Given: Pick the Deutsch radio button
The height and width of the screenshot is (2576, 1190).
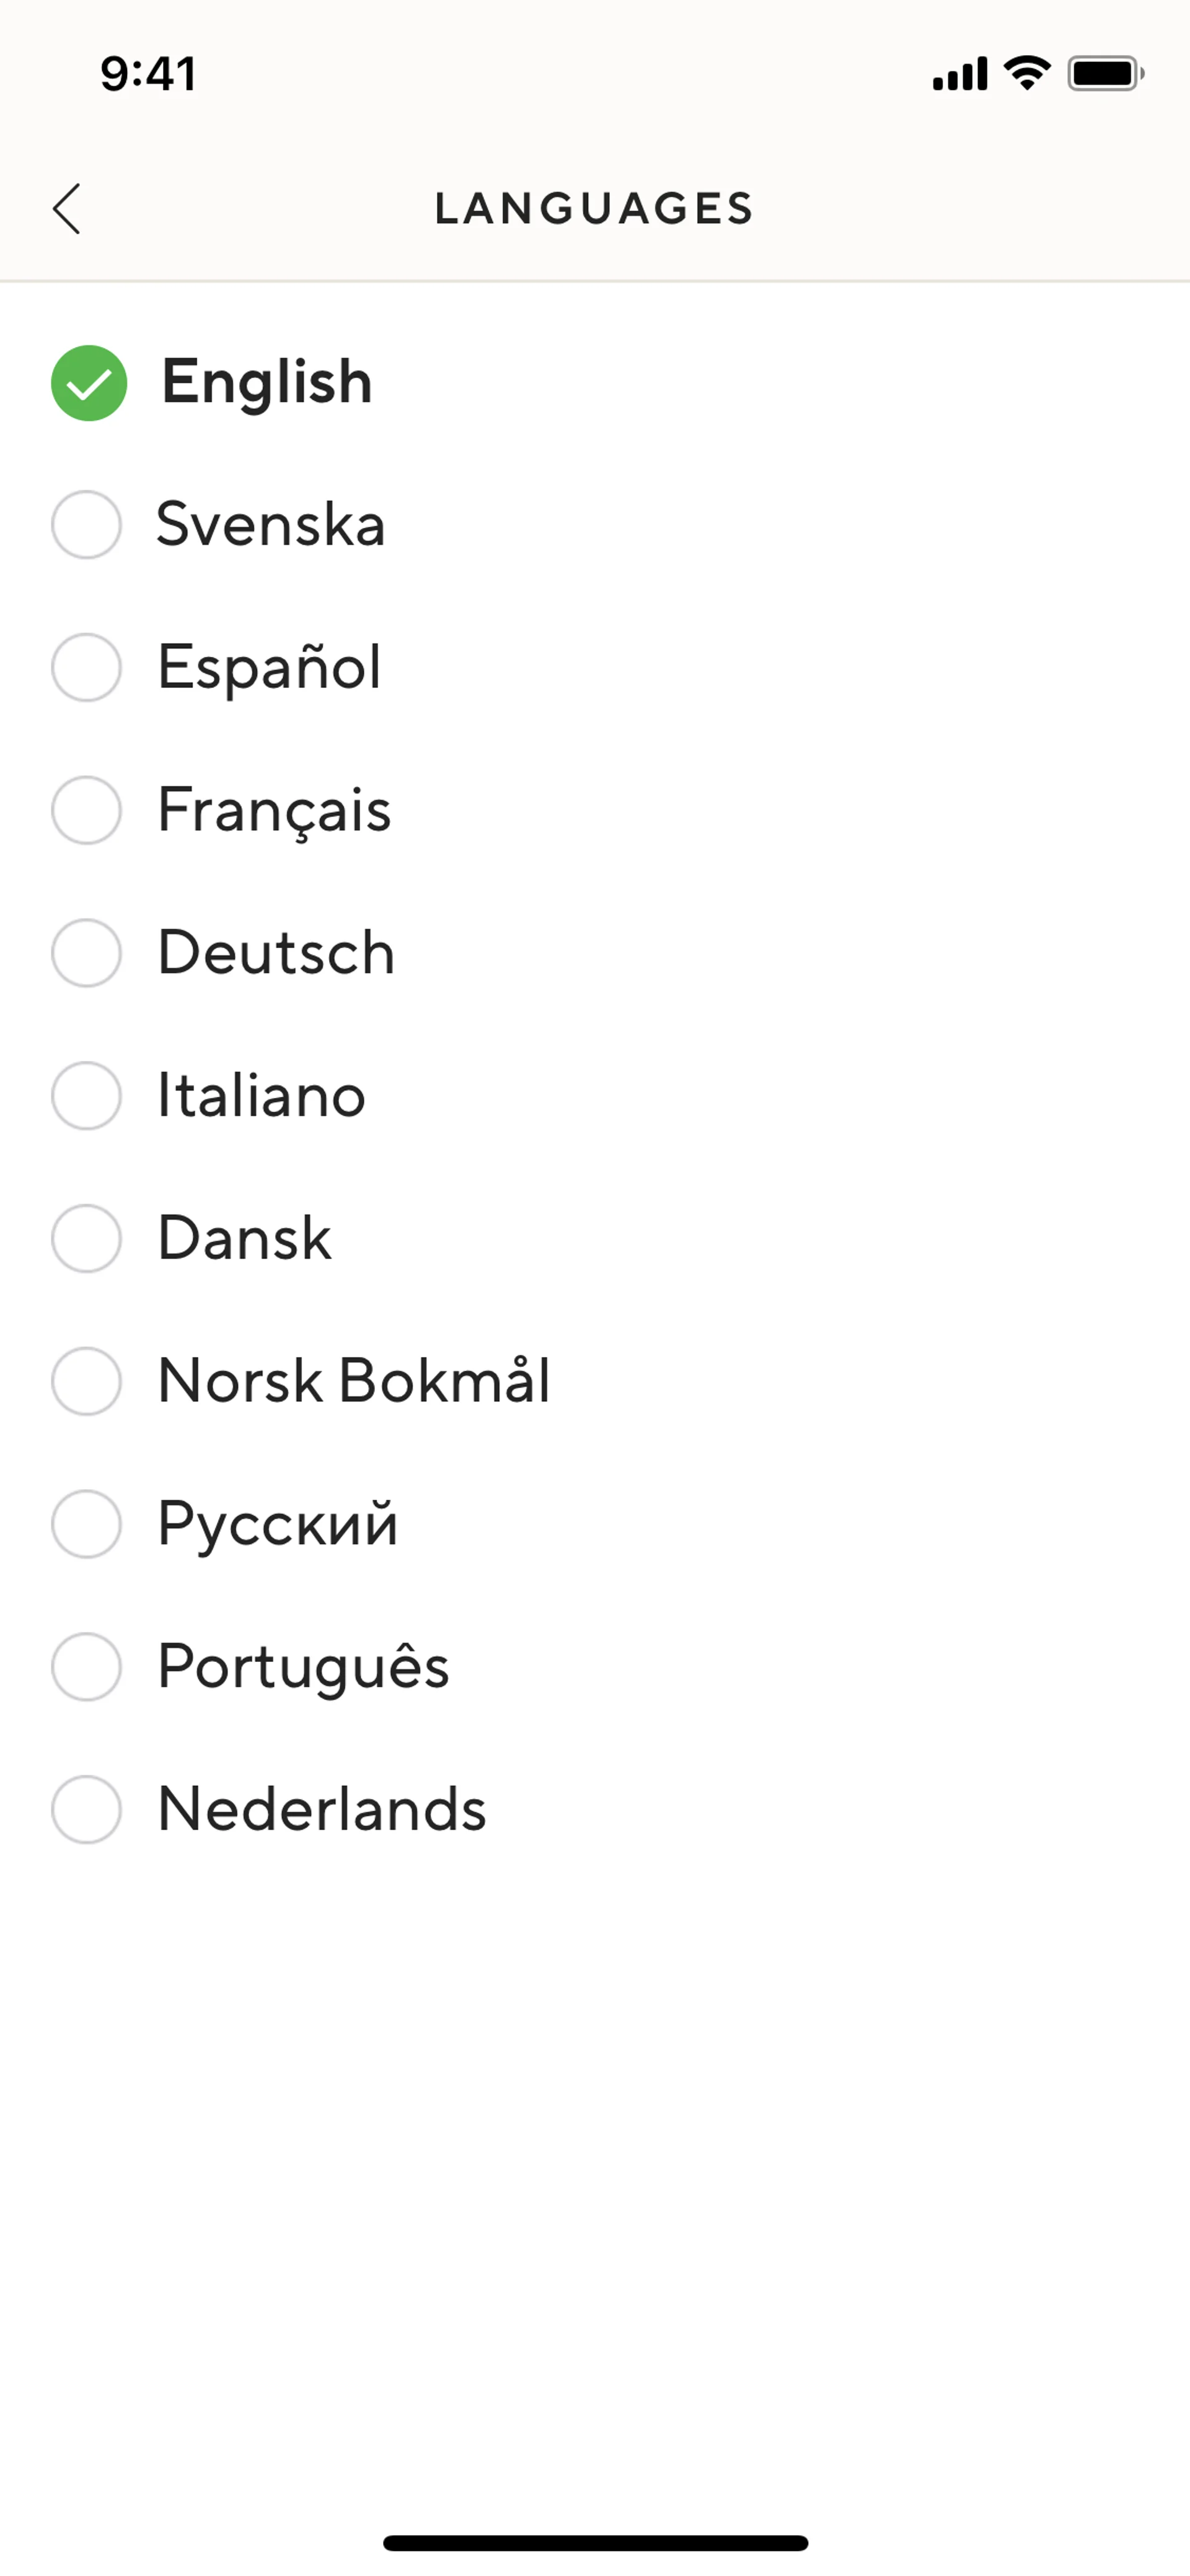Looking at the screenshot, I should pyautogui.click(x=87, y=953).
